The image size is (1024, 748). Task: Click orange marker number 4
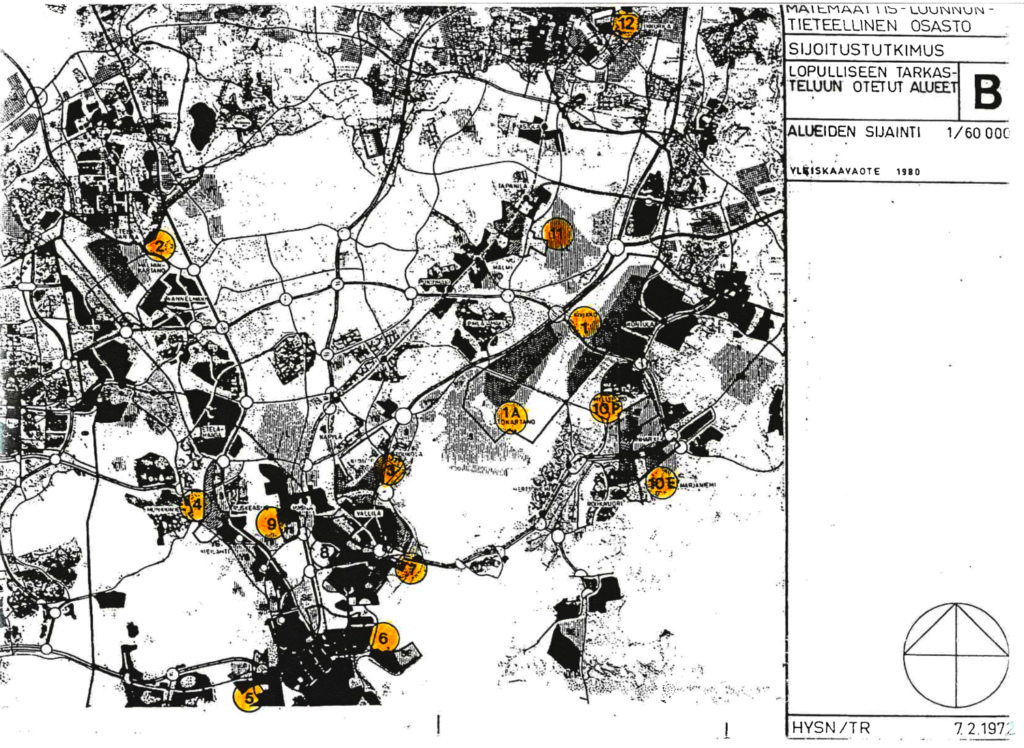194,506
